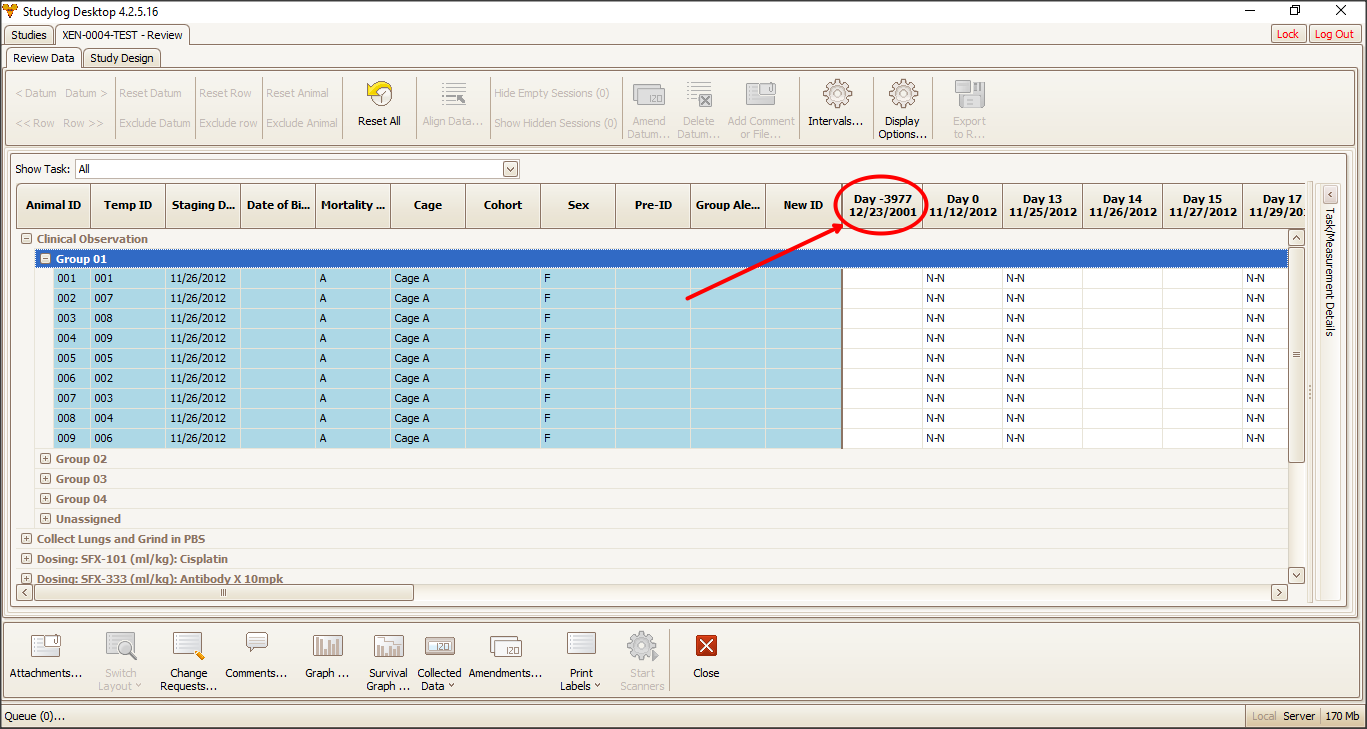Open the Intervals settings icon

point(836,95)
